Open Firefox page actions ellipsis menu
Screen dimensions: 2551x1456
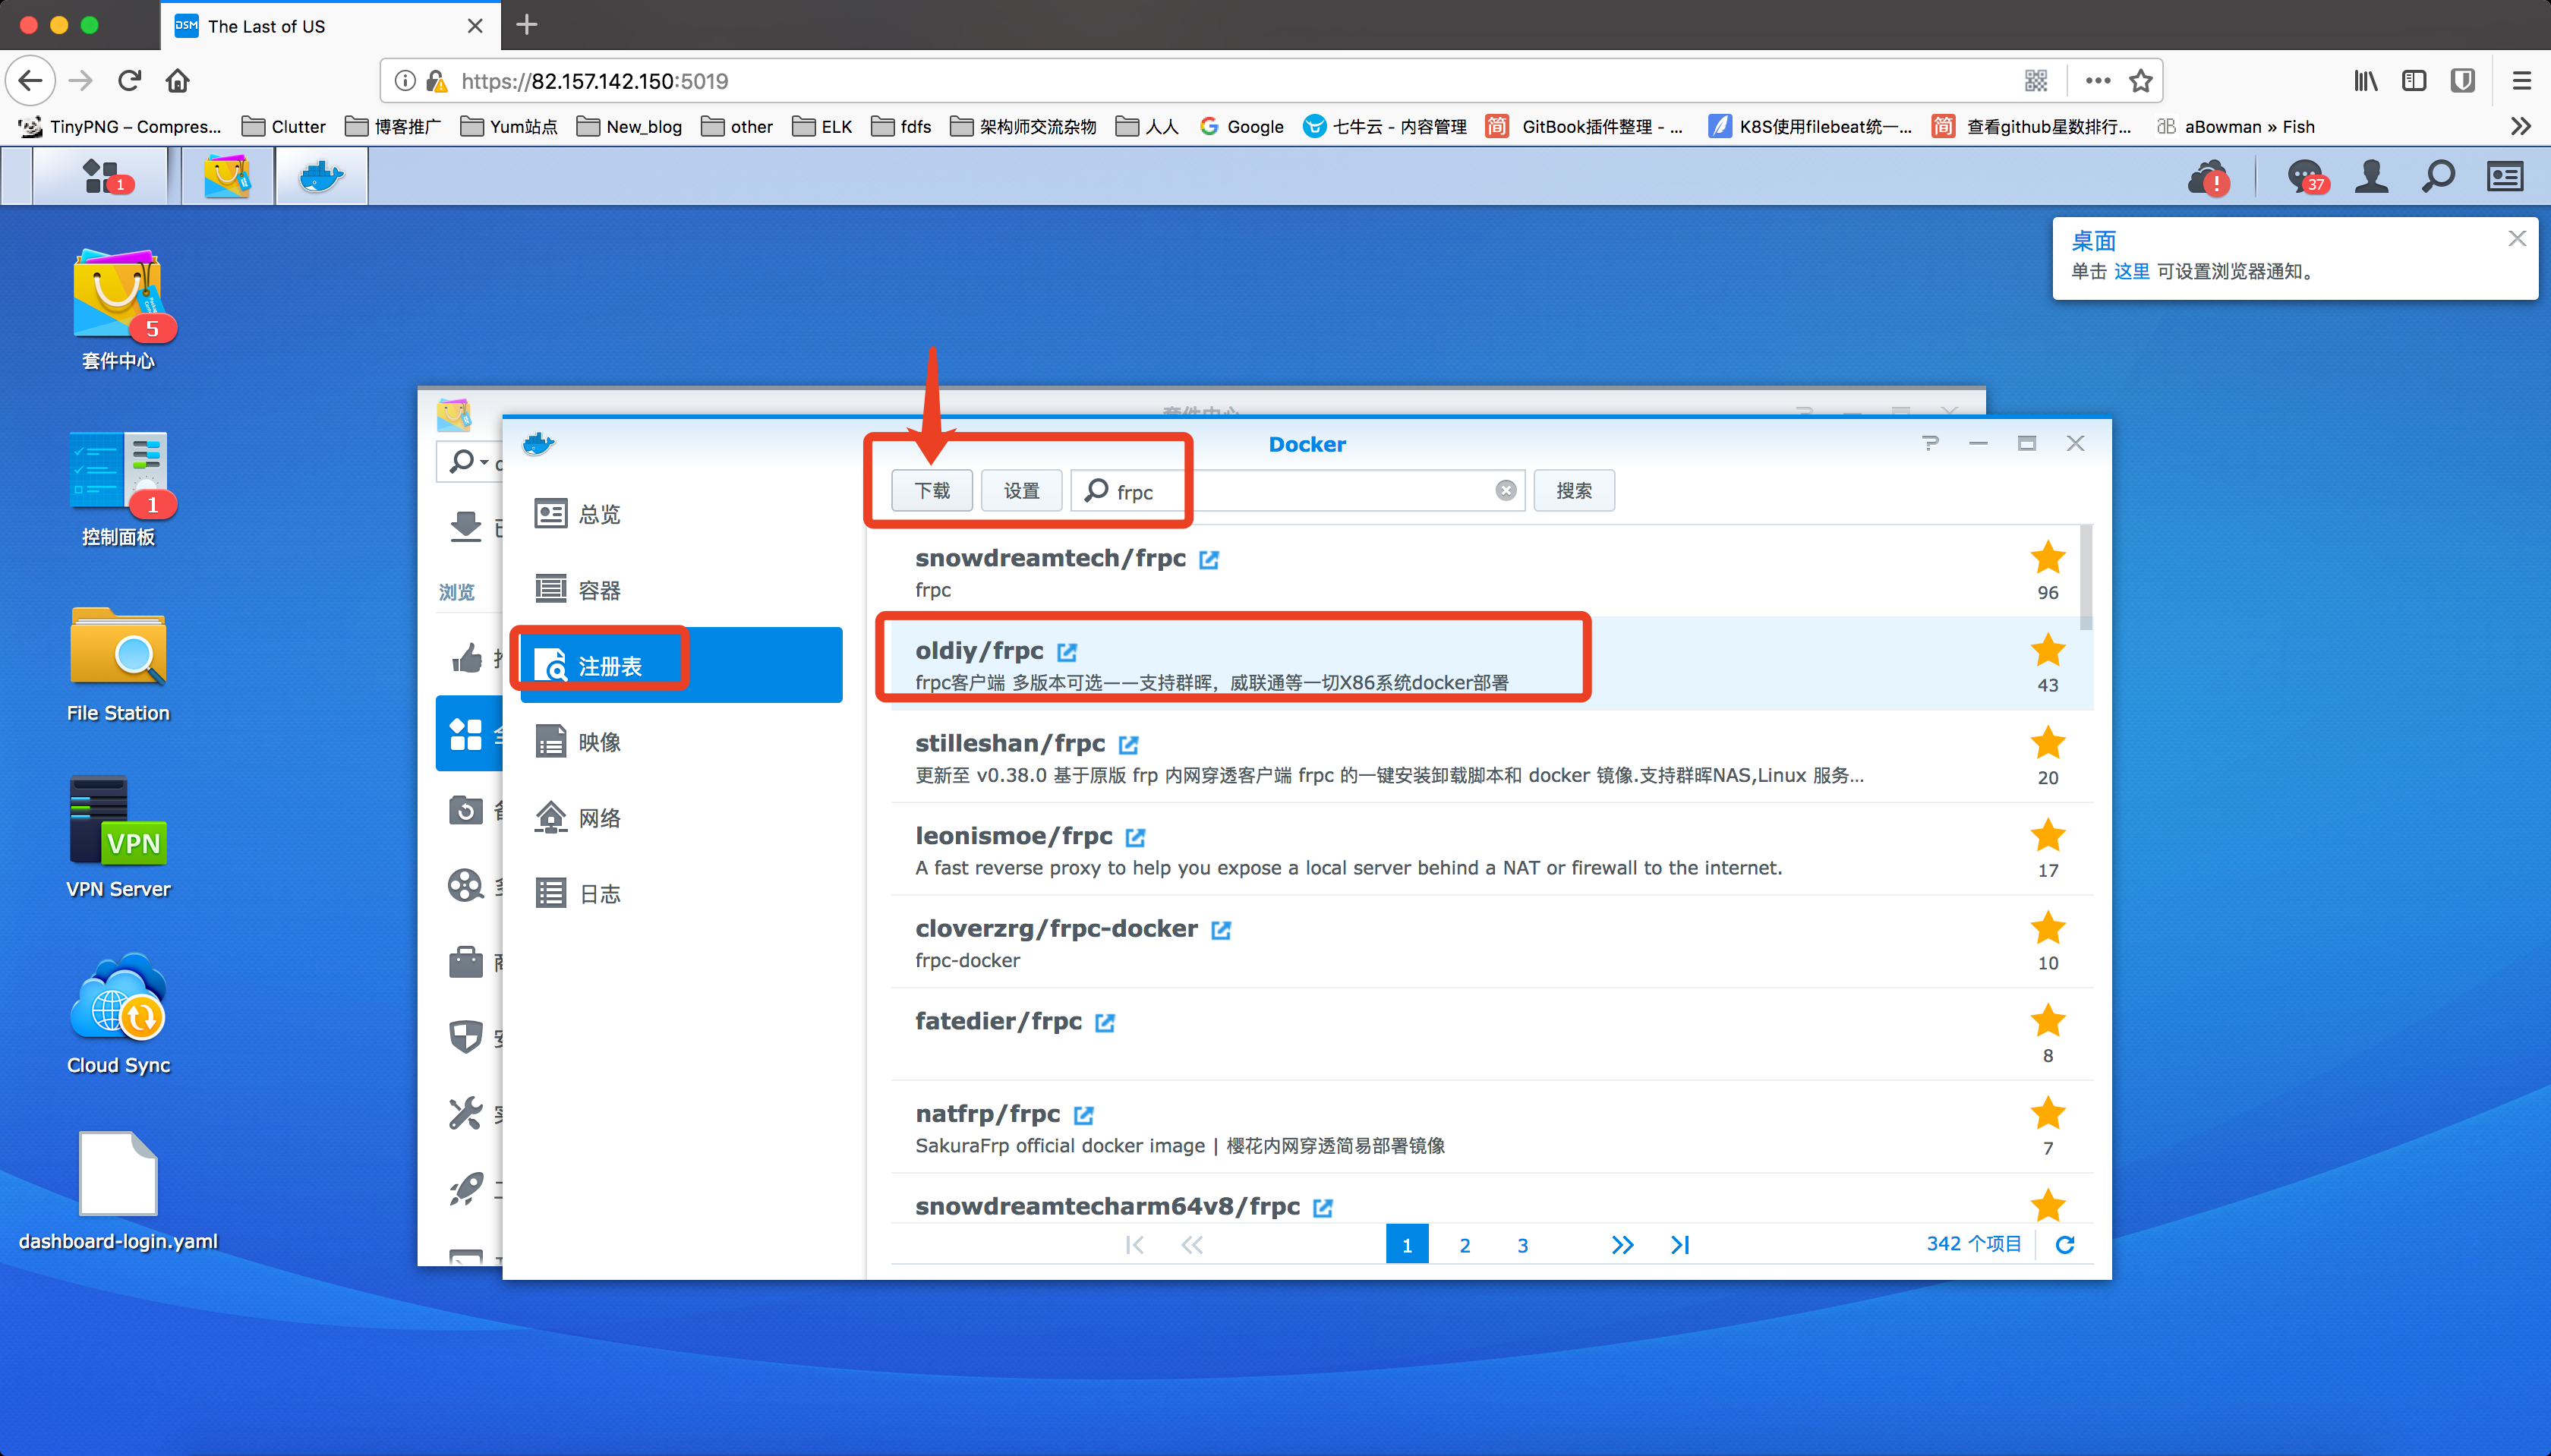2097,80
